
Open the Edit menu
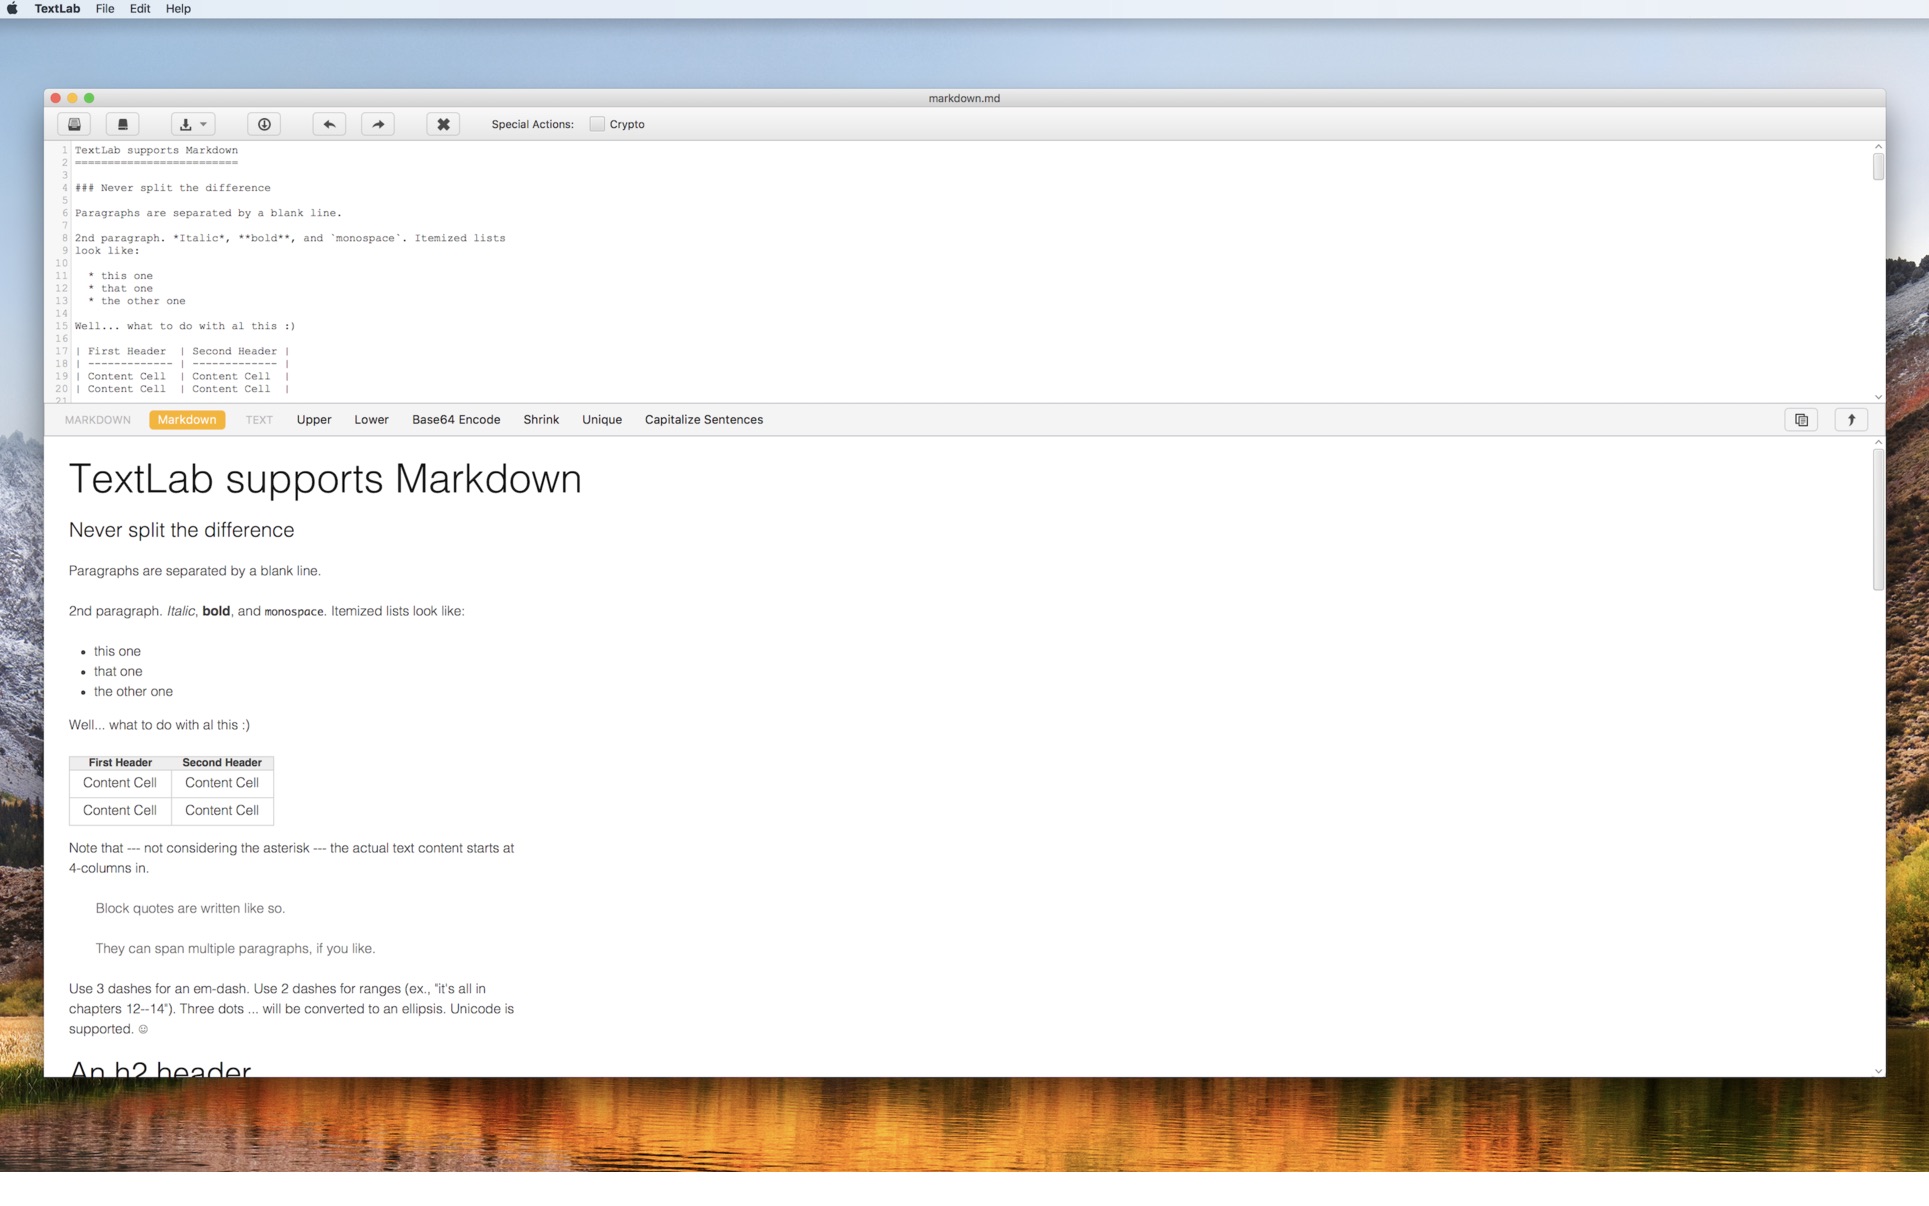tap(140, 9)
